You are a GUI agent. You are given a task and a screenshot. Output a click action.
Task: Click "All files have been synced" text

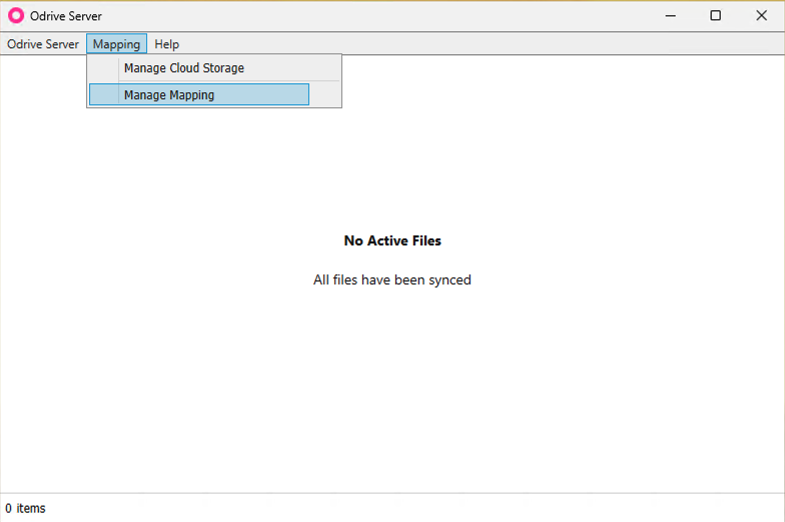pyautogui.click(x=392, y=280)
